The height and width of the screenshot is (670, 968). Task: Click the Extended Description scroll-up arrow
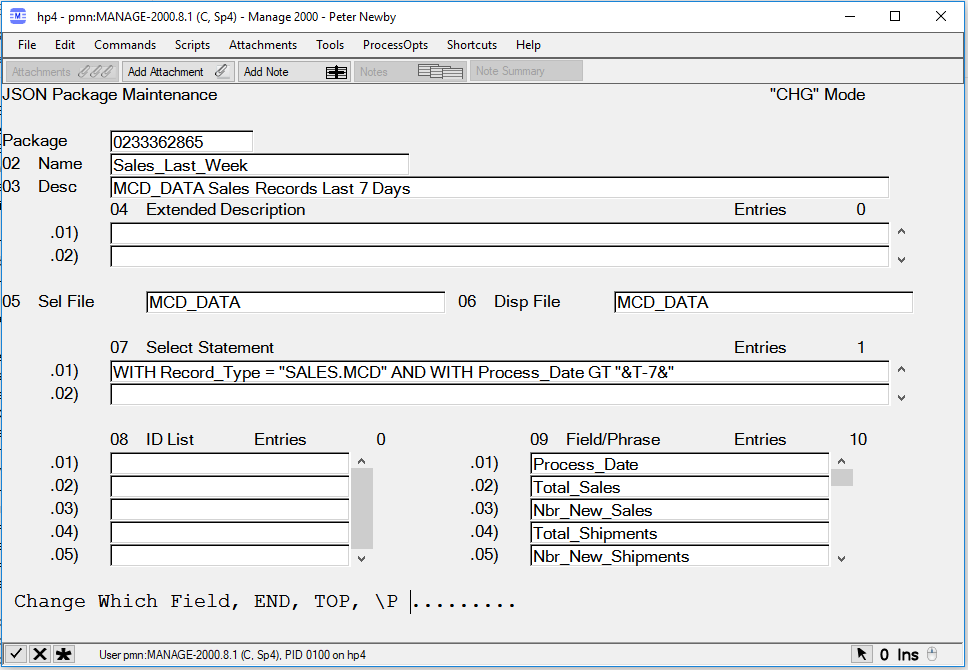point(901,232)
